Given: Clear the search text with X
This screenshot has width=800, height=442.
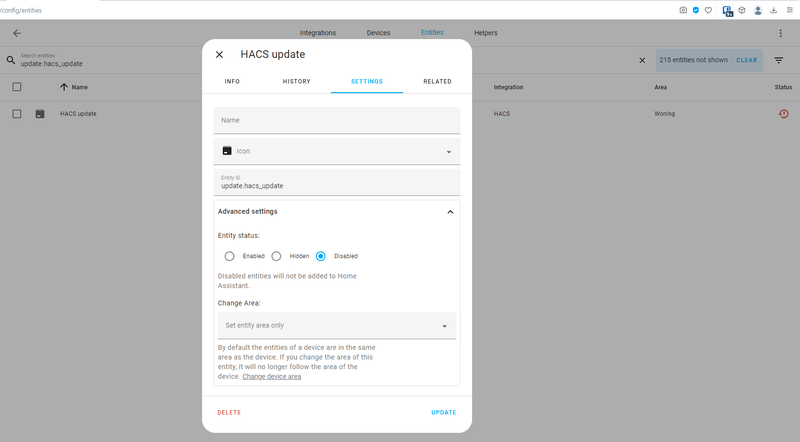Looking at the screenshot, I should 642,60.
